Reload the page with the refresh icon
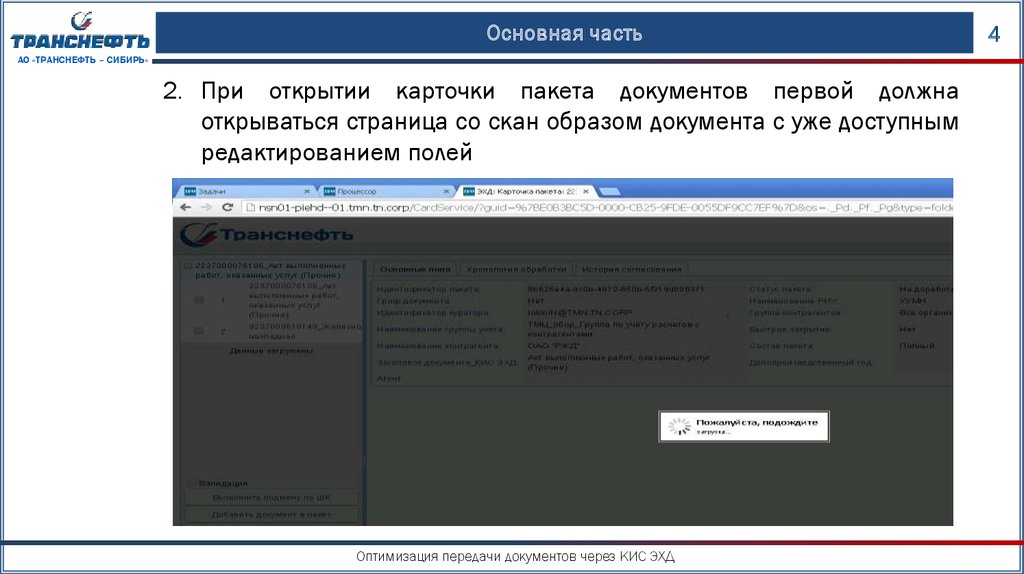 (x=227, y=207)
